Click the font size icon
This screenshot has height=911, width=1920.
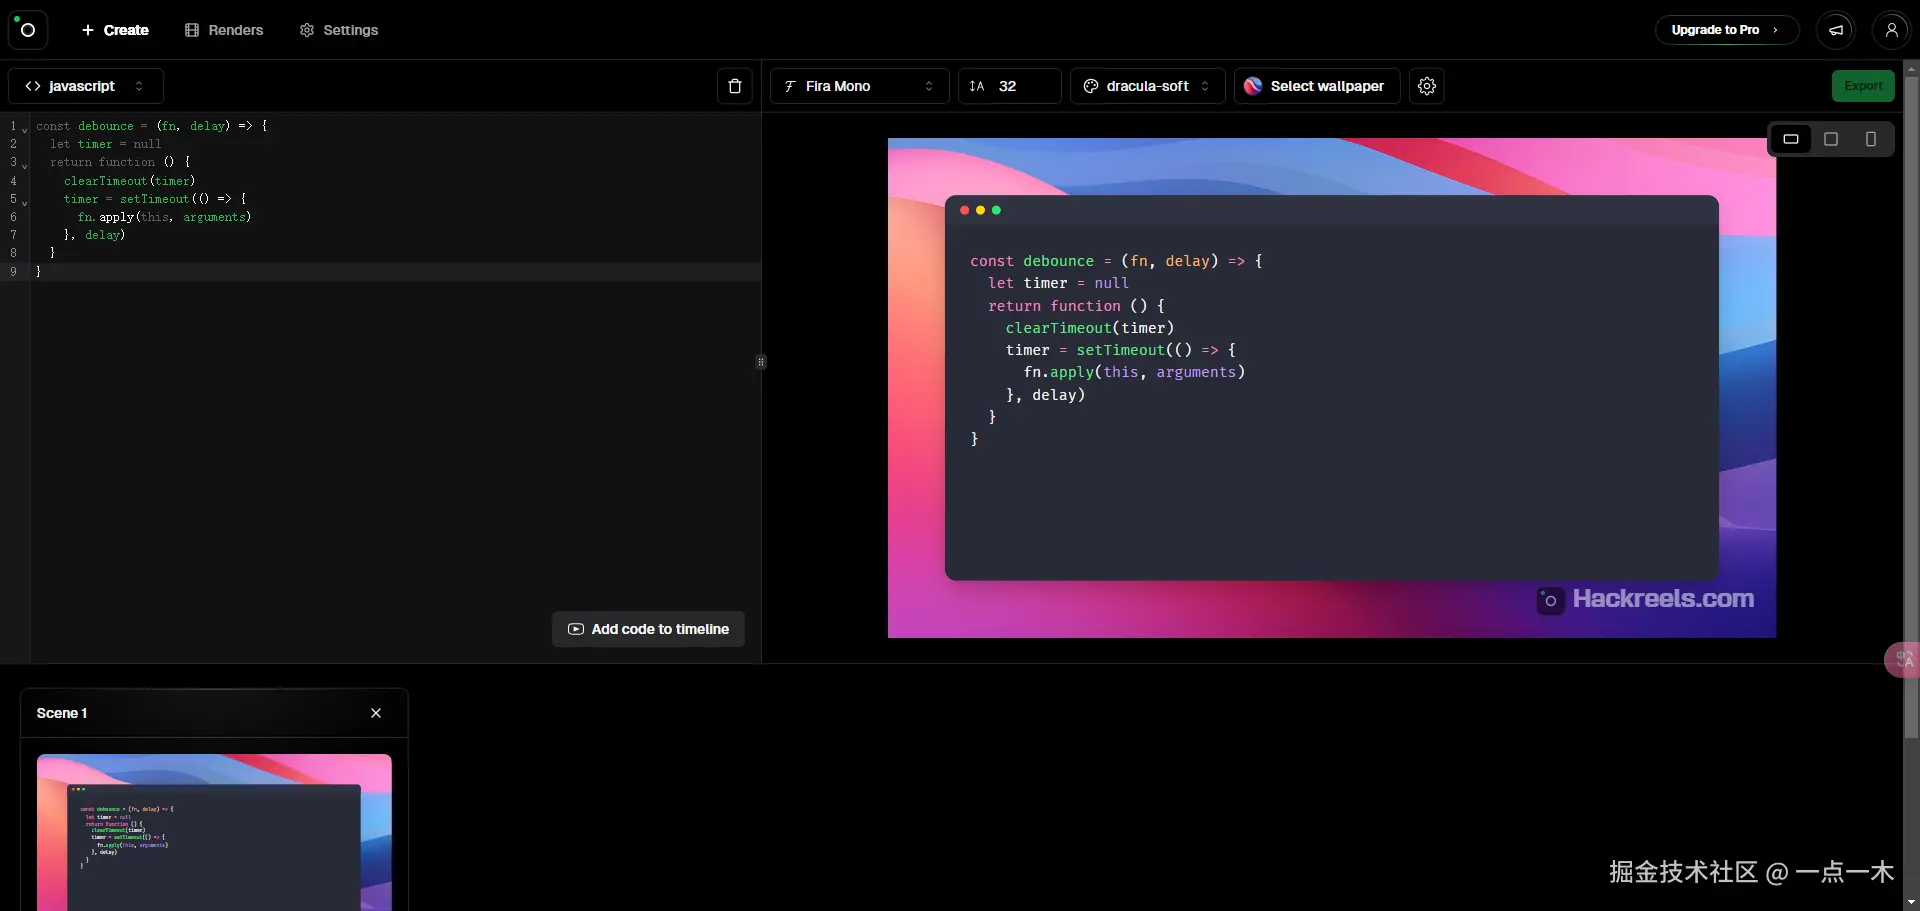click(978, 86)
